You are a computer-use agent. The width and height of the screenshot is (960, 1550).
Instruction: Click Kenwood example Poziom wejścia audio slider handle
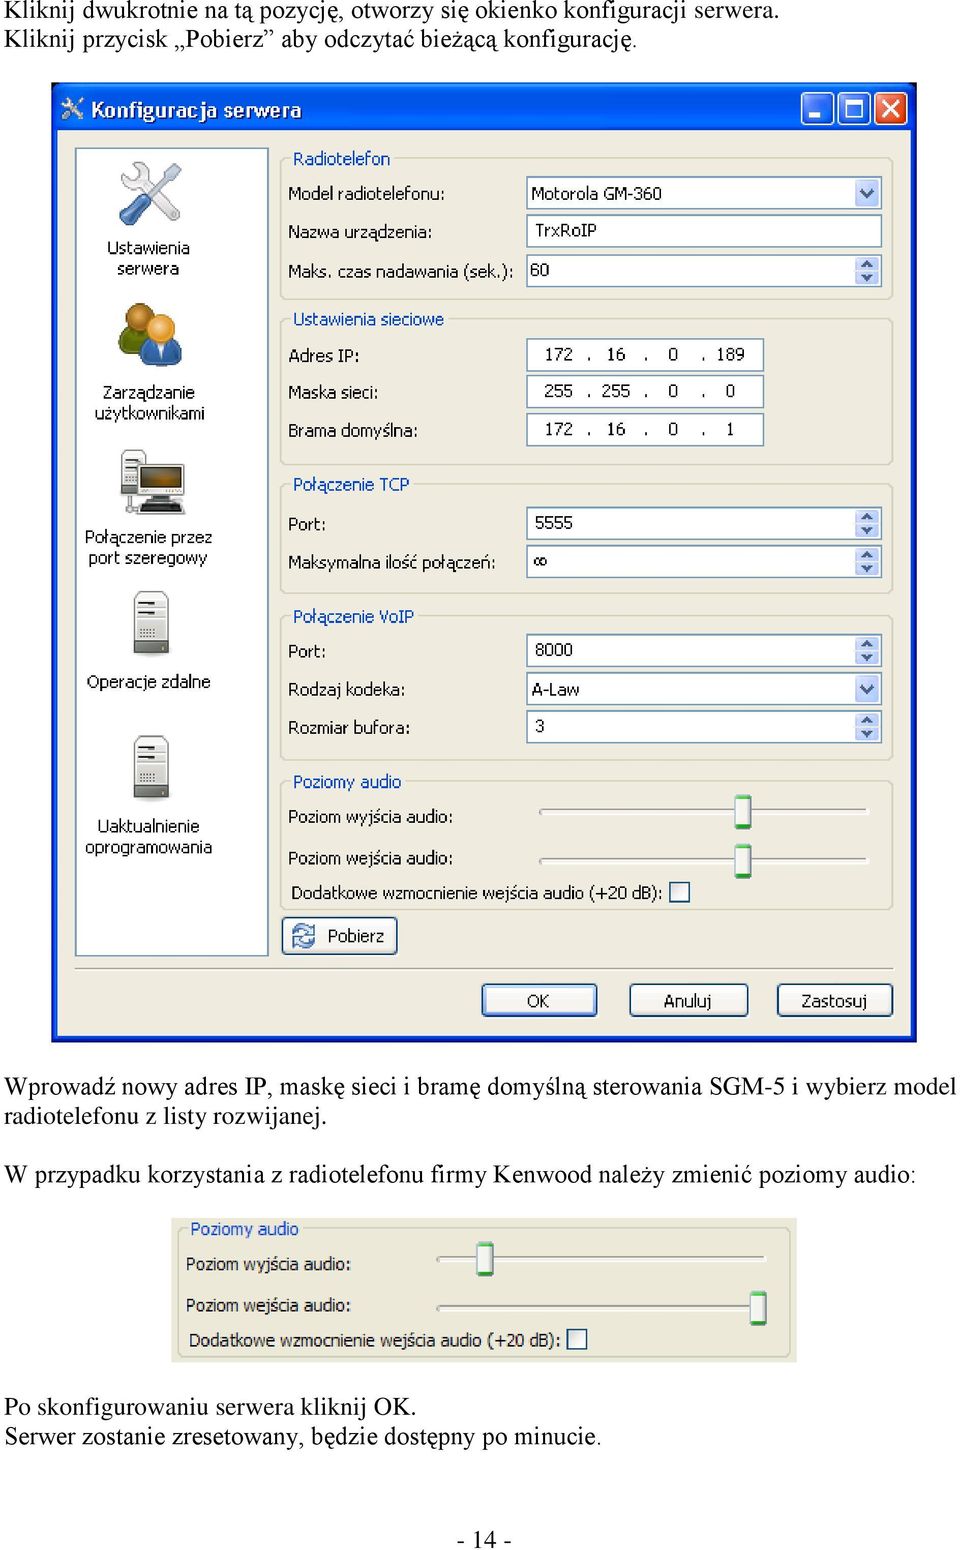[758, 1307]
